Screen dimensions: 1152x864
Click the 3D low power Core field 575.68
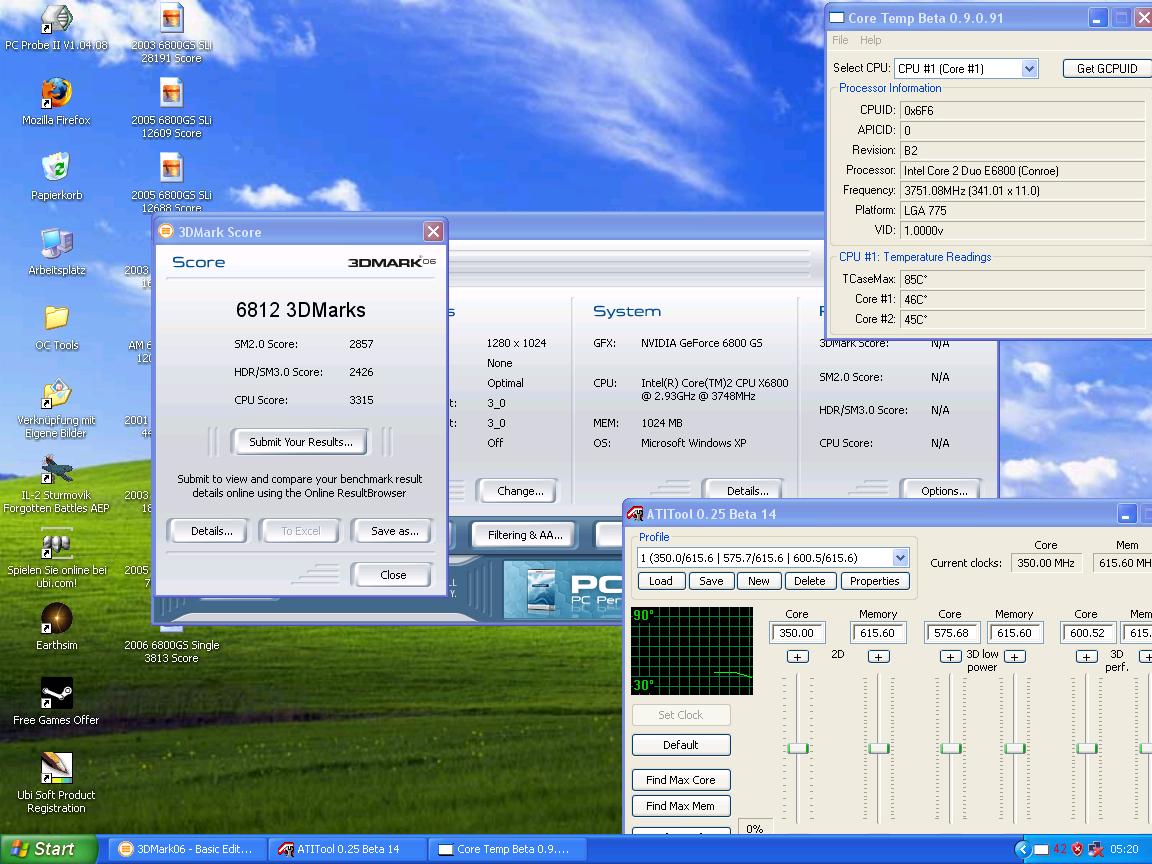pos(951,633)
